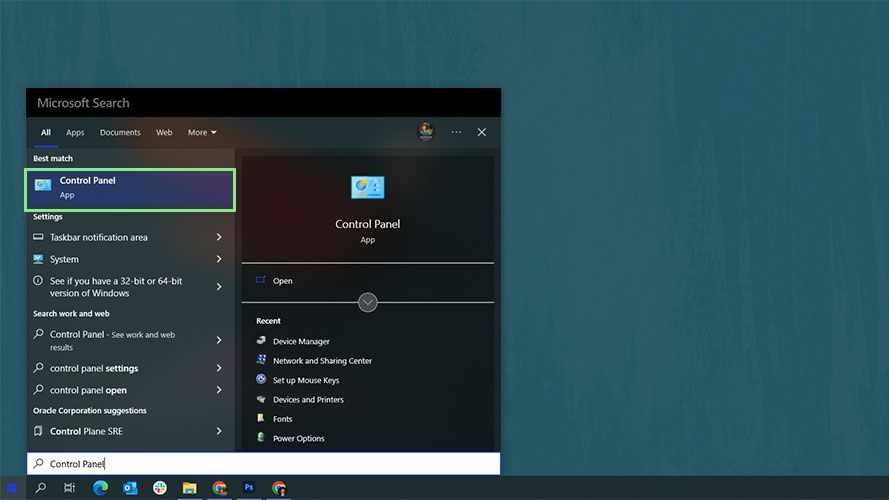Open Device Manager from Recent list
Viewport: 889px width, 500px height.
pyautogui.click(x=300, y=341)
